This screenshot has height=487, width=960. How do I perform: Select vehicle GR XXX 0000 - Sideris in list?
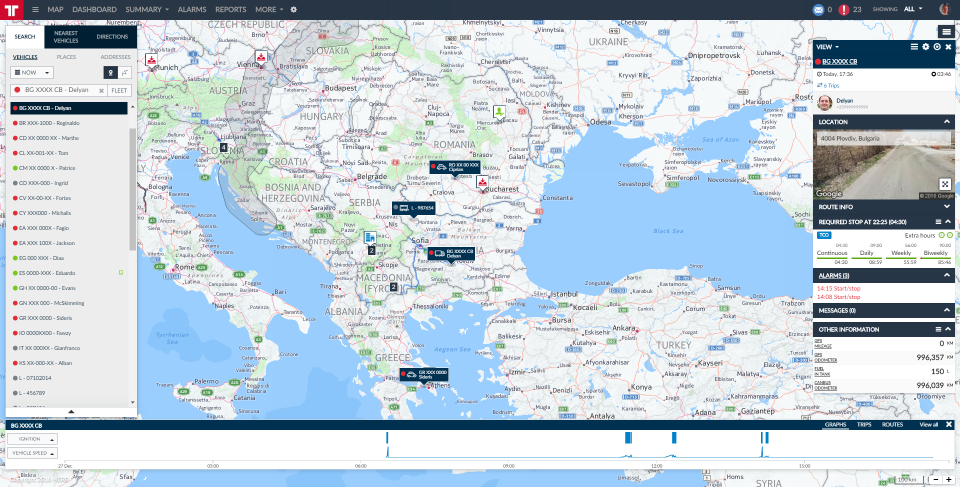coord(47,316)
